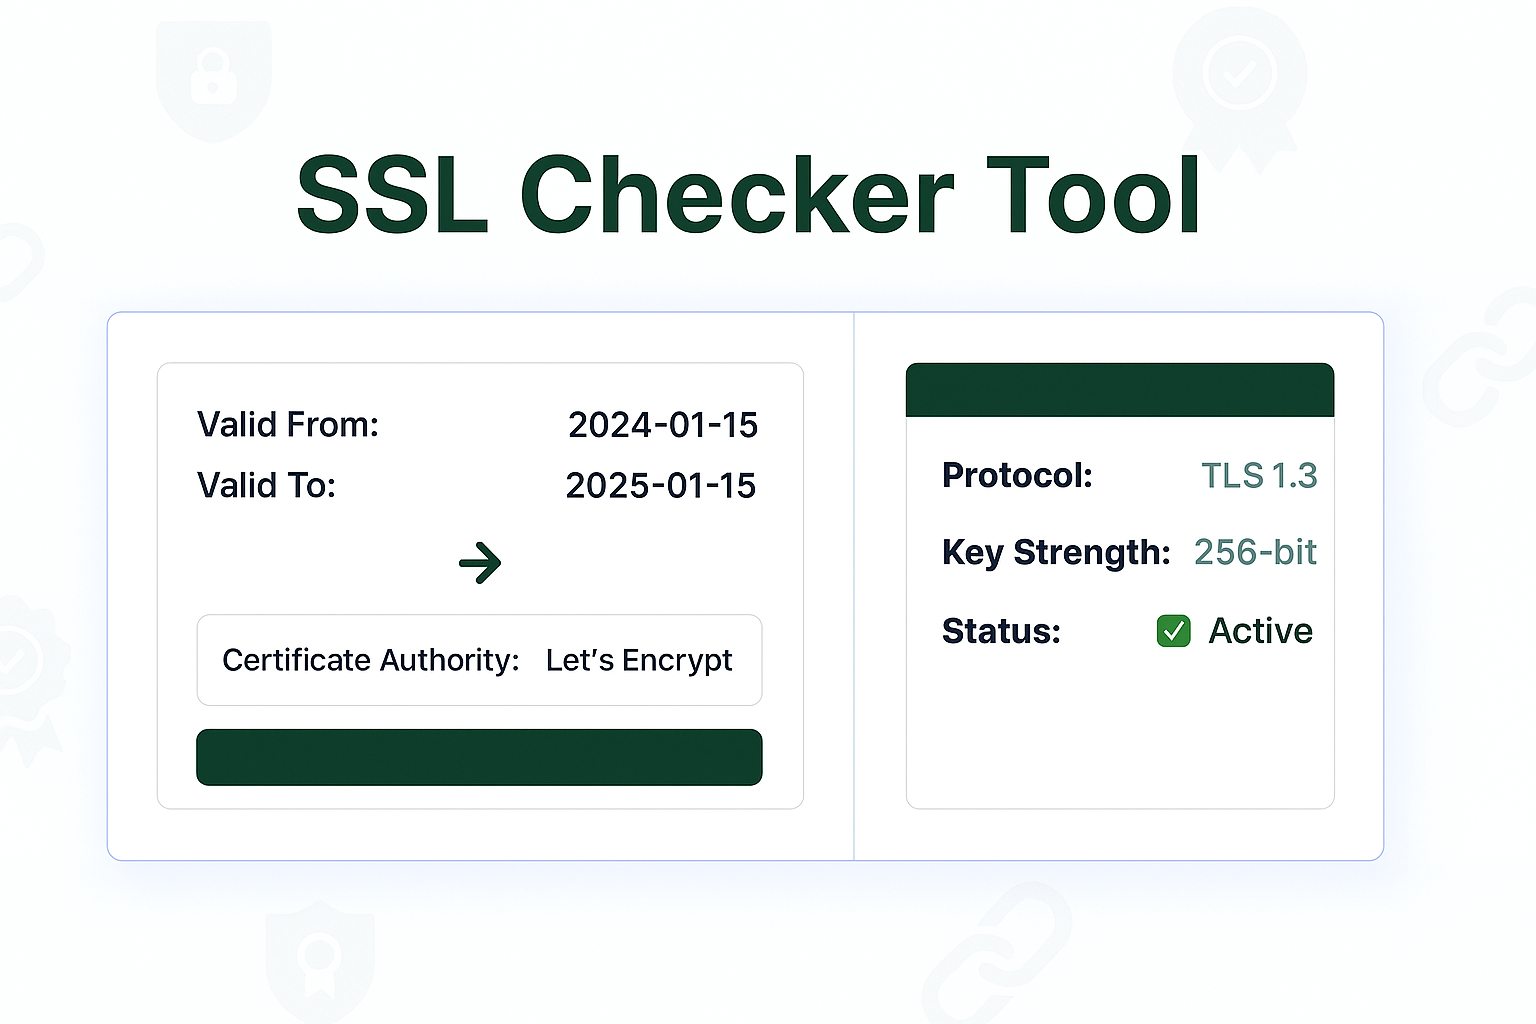Click the faded award badge with checkmark
Image resolution: width=1536 pixels, height=1024 pixels.
(1239, 80)
